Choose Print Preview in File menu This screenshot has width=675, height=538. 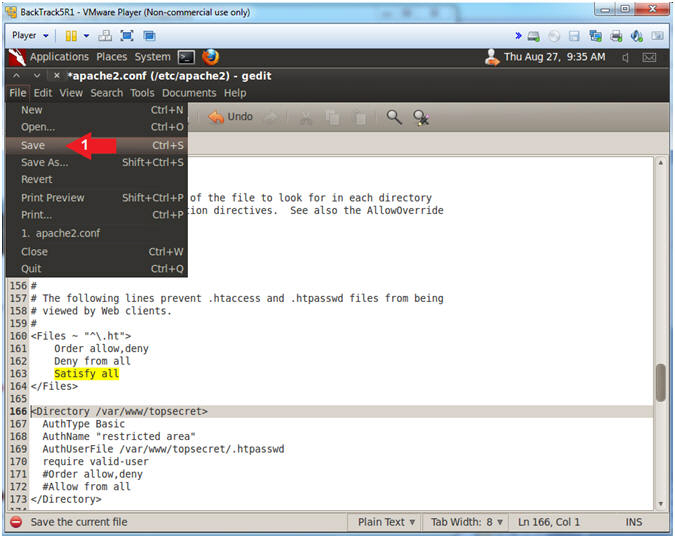point(97,198)
